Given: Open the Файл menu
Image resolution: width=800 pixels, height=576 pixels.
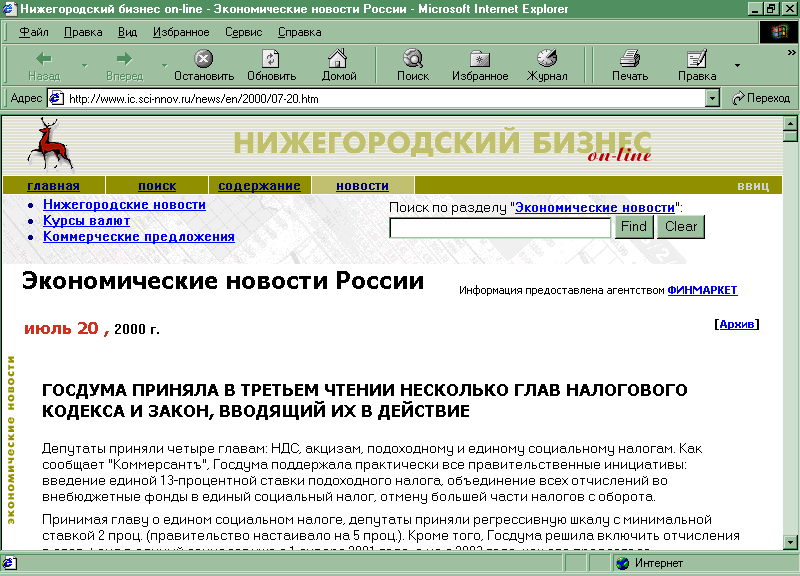Looking at the screenshot, I should 33,32.
